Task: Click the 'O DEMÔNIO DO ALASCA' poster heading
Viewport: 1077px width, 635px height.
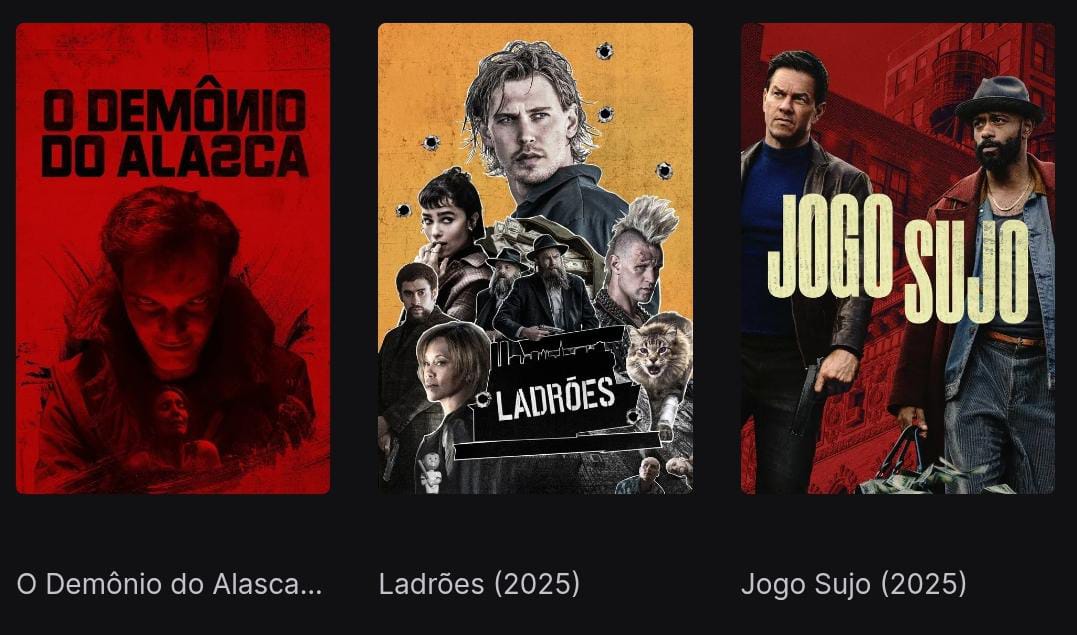Action: click(174, 134)
